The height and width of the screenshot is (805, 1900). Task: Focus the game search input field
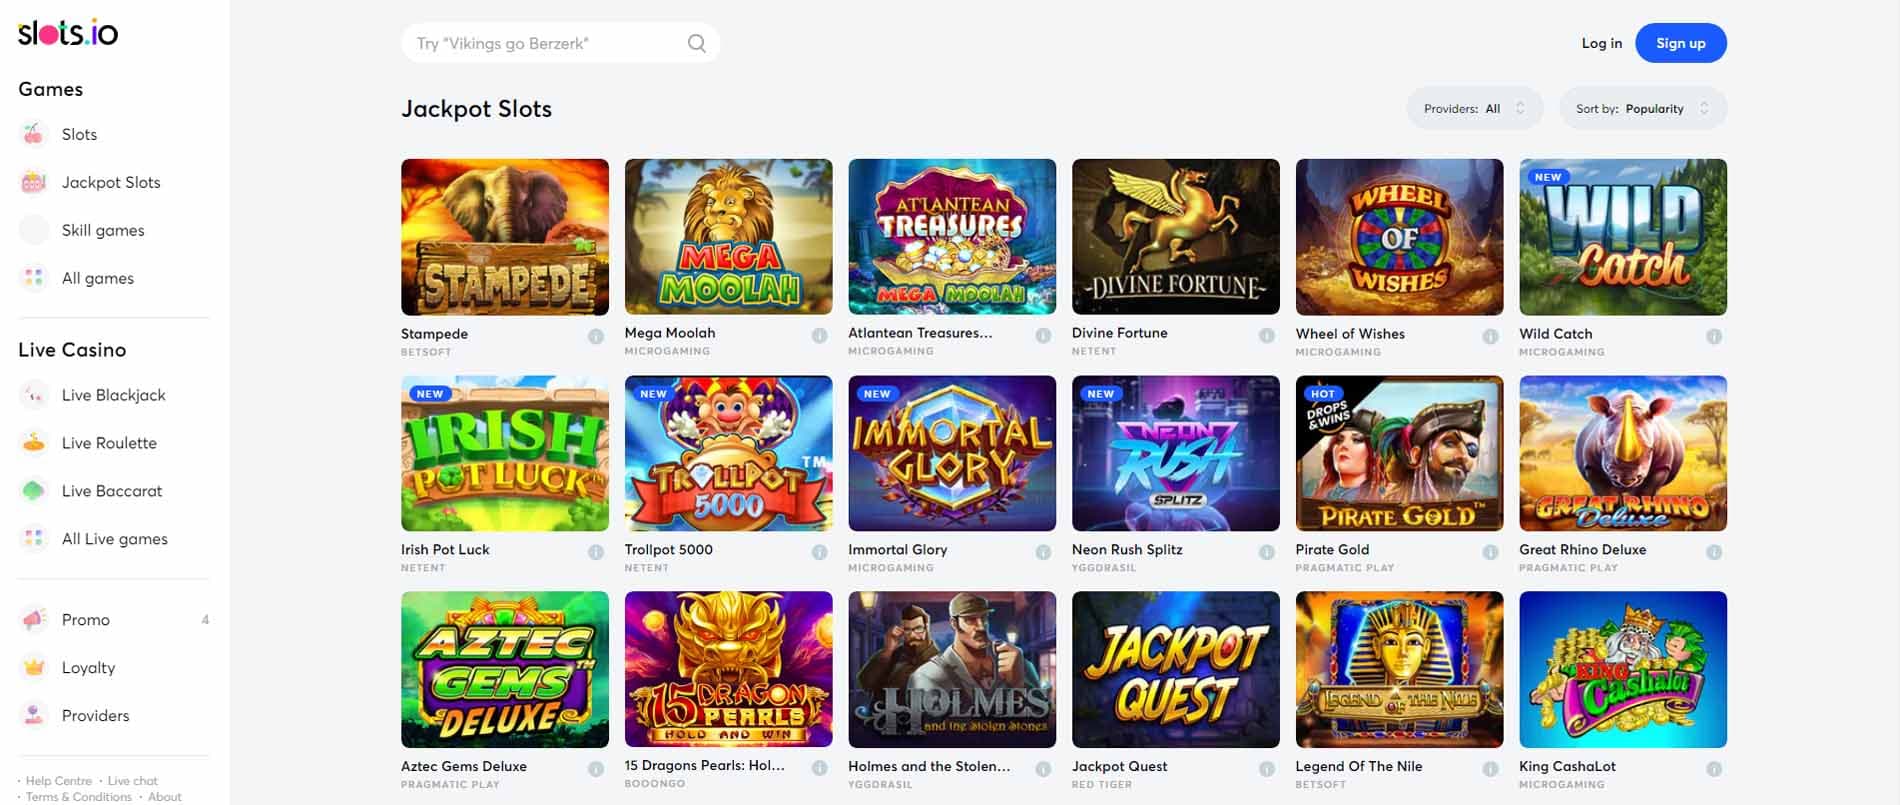tap(545, 43)
